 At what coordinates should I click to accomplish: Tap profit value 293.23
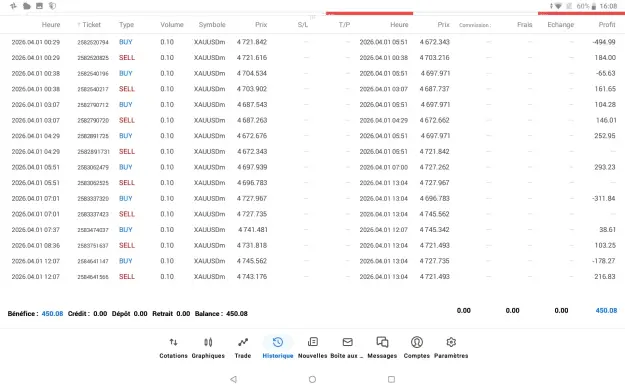605,167
